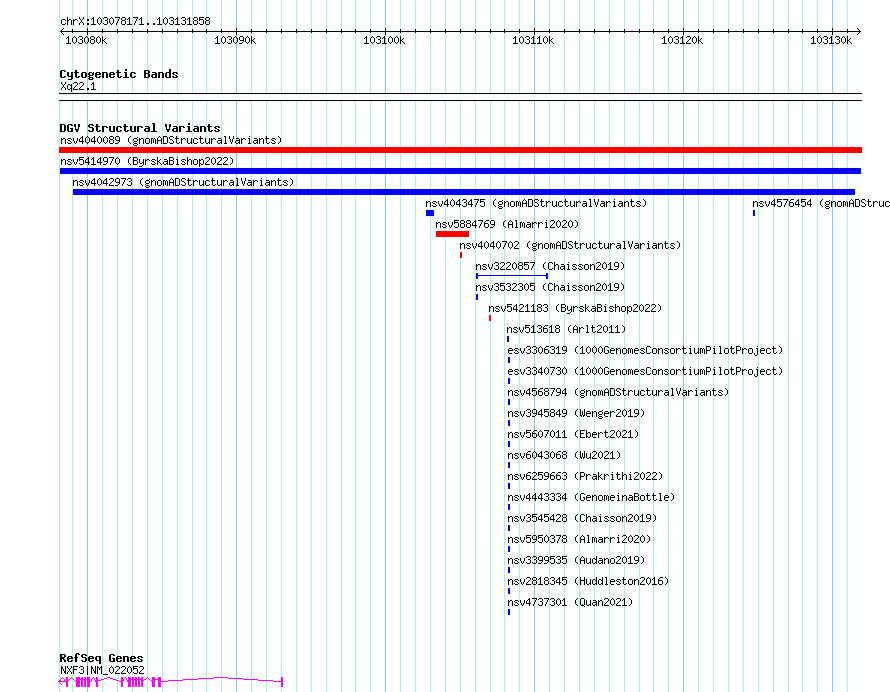The width and height of the screenshot is (890, 692).
Task: Open the nsv4040702 variant label
Action: click(x=570, y=245)
